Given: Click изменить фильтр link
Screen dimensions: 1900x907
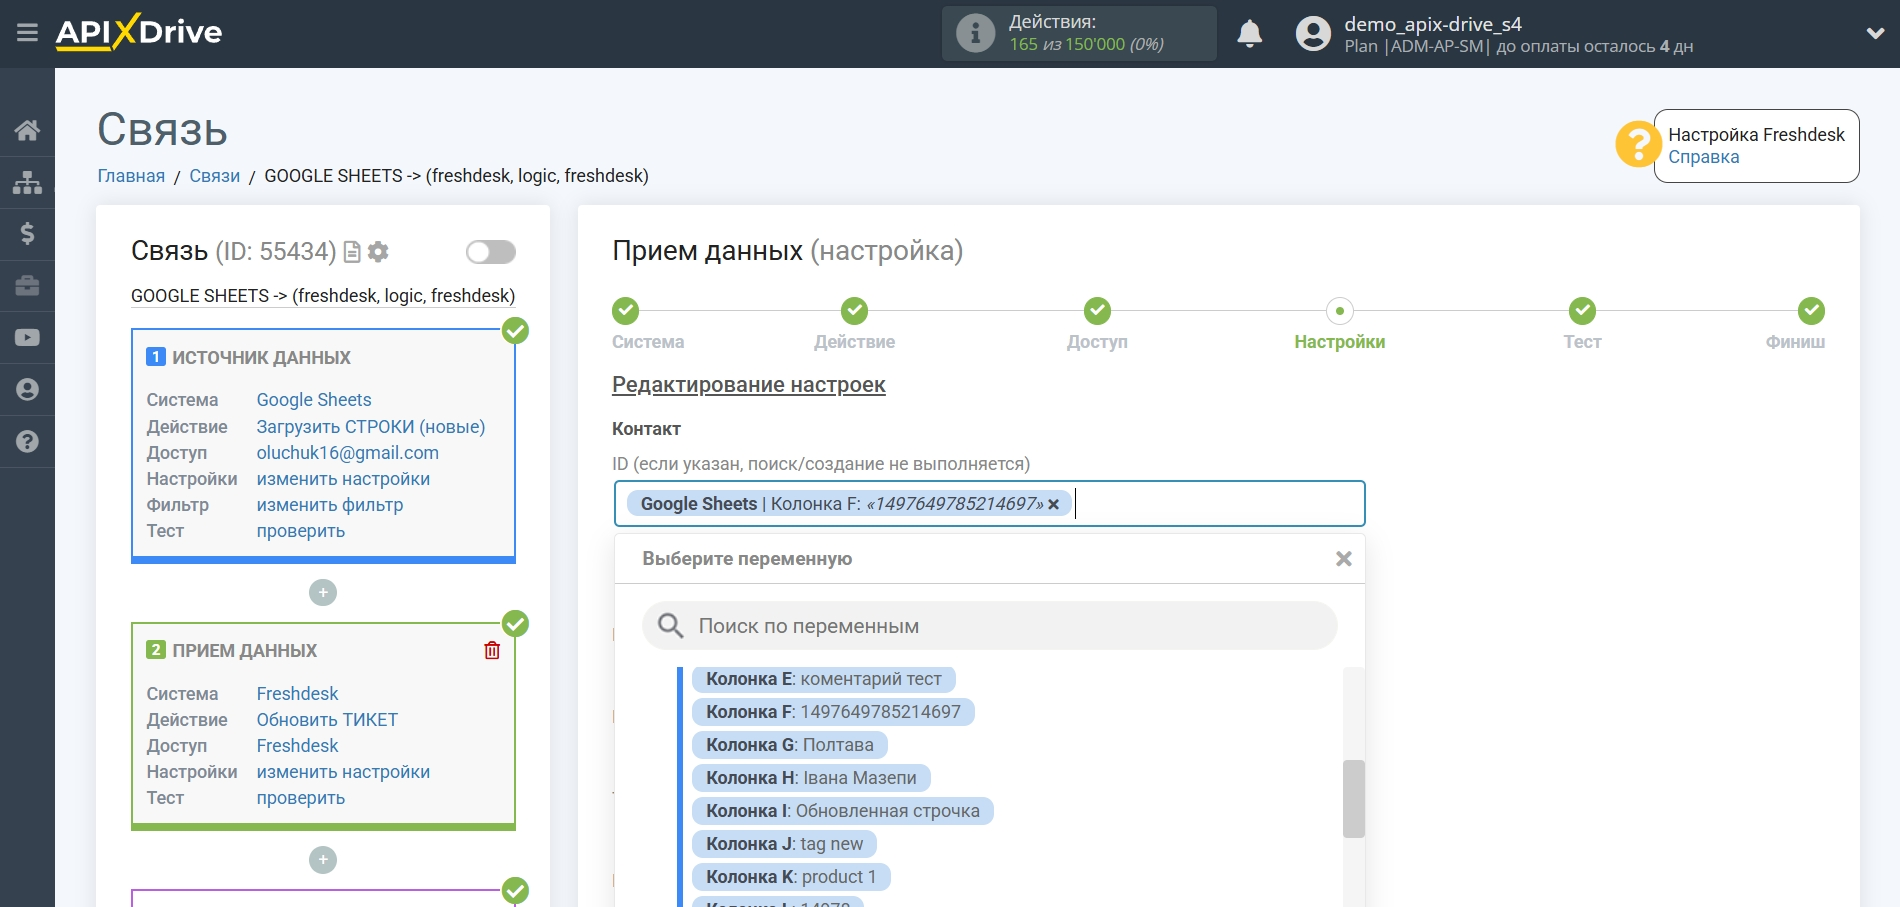Looking at the screenshot, I should coord(330,505).
